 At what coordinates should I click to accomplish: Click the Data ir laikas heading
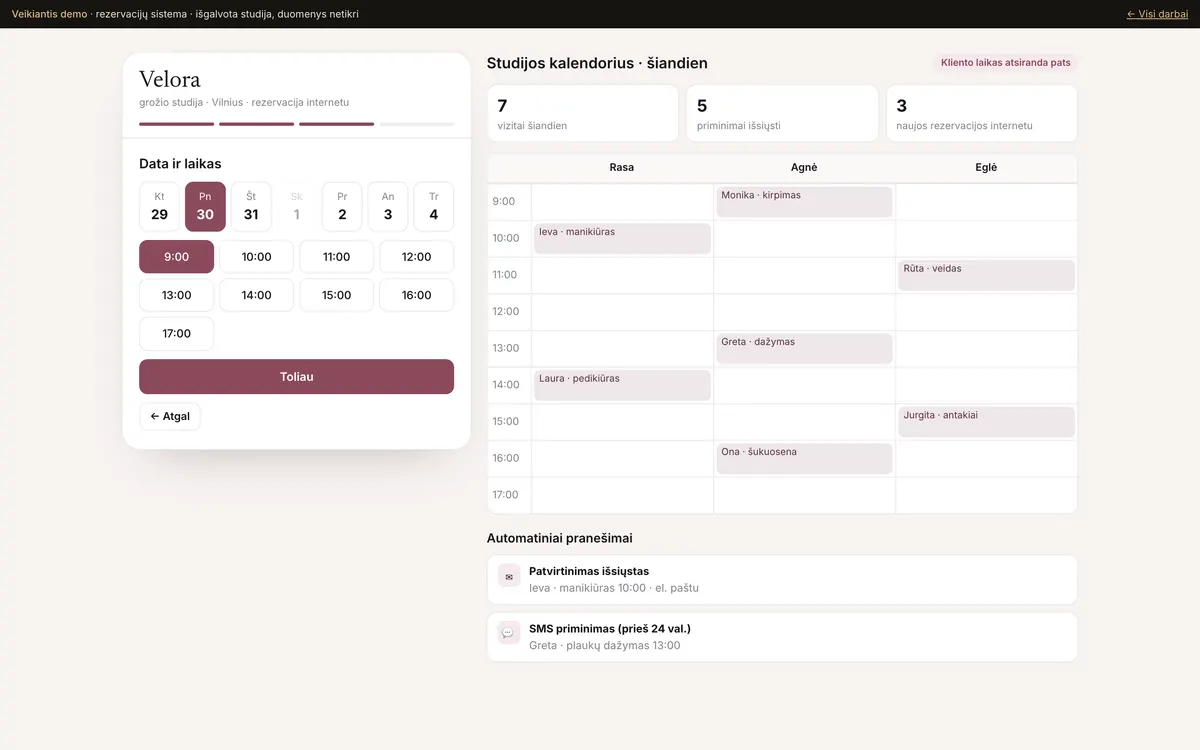[x=180, y=164]
